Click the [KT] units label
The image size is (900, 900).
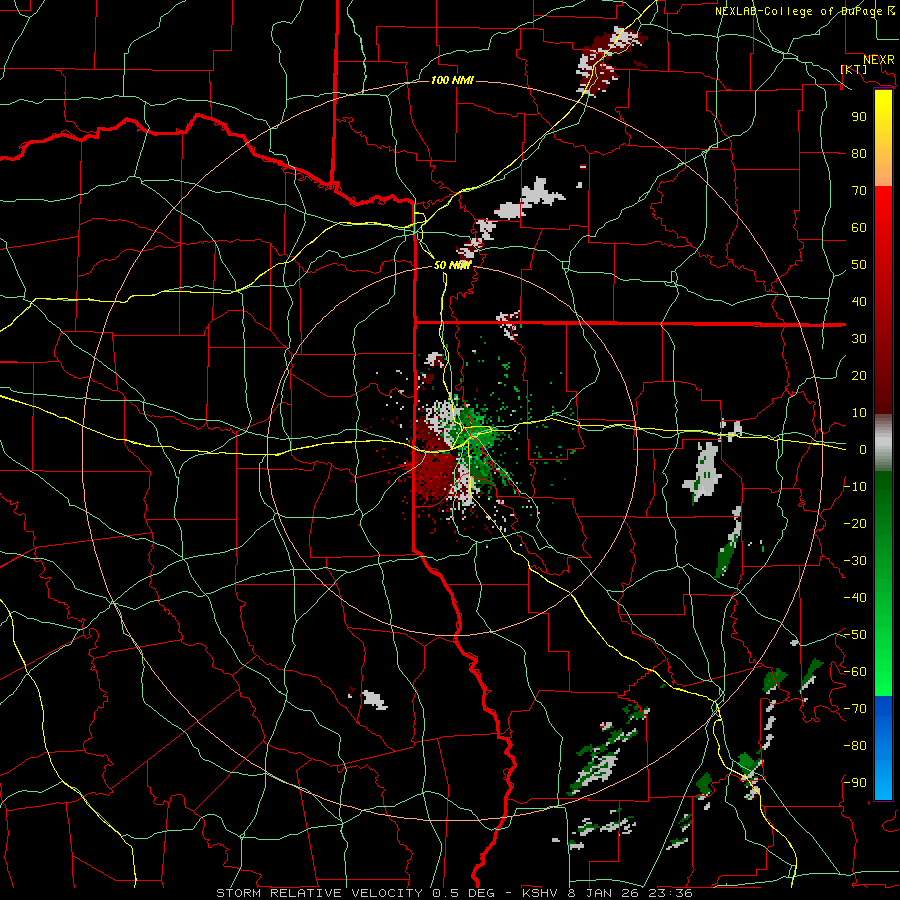point(854,69)
